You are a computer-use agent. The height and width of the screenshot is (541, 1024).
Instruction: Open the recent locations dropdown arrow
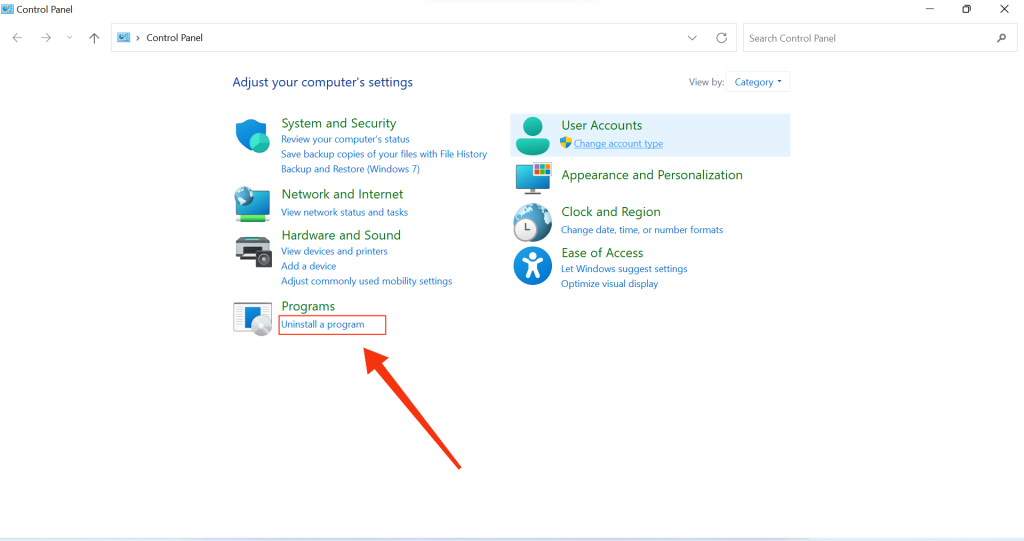point(69,38)
